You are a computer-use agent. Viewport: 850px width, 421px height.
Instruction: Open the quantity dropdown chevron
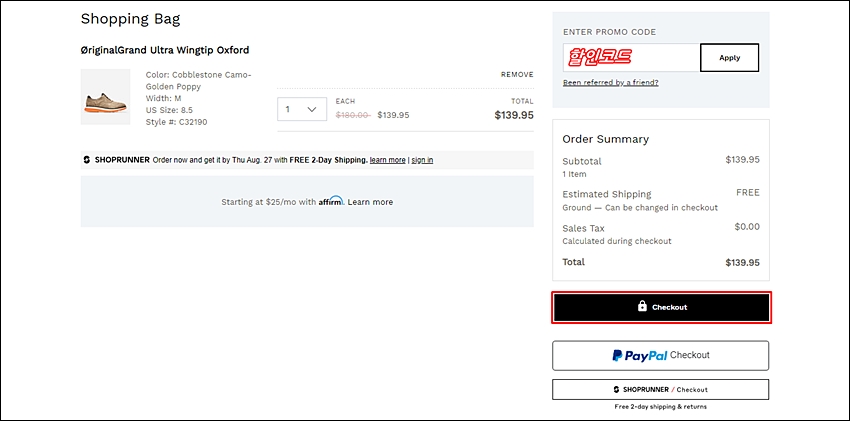312,109
